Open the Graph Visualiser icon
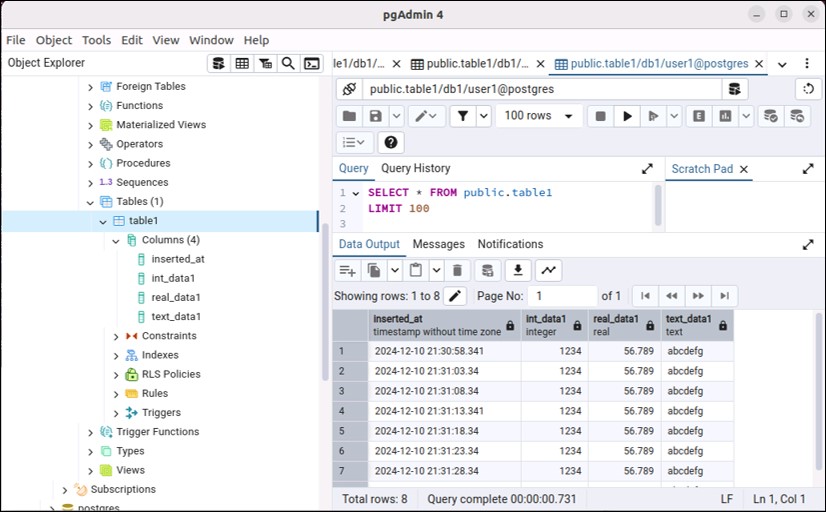 pos(548,270)
